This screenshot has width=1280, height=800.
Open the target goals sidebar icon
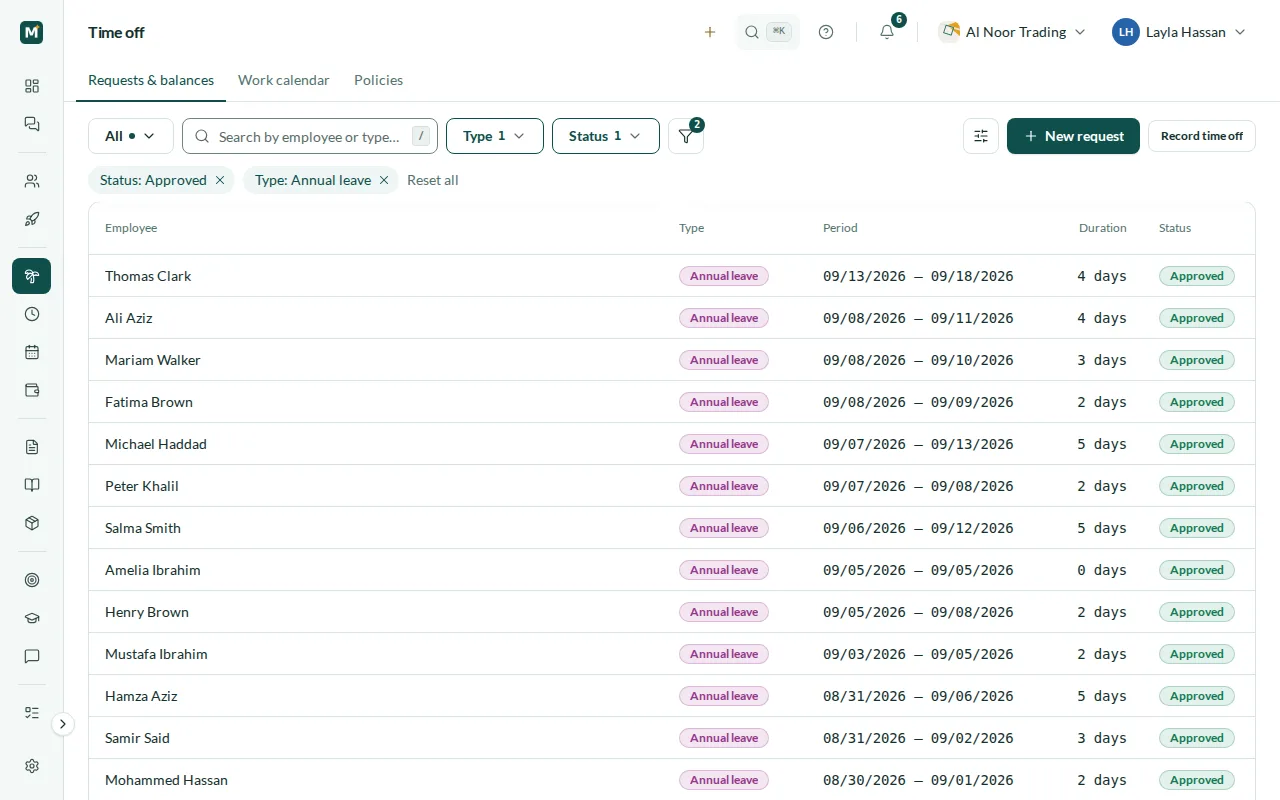[32, 580]
